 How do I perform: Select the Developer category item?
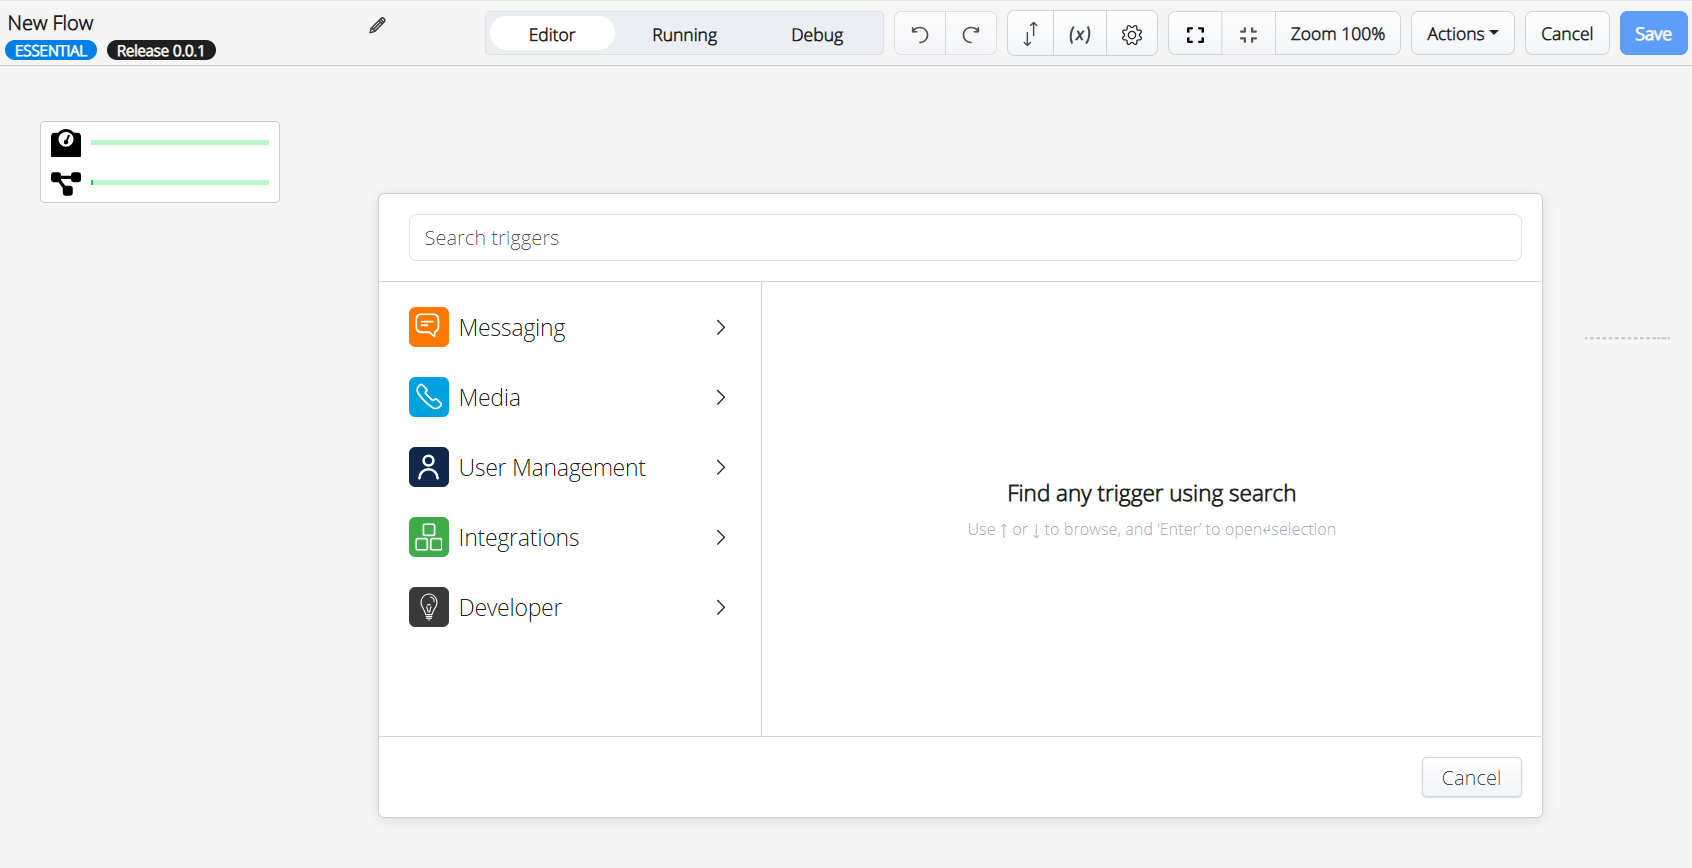click(x=510, y=608)
